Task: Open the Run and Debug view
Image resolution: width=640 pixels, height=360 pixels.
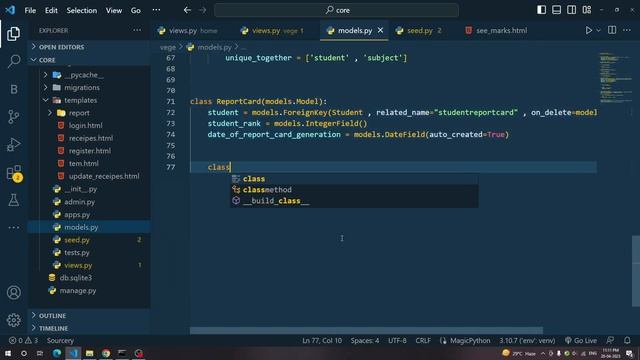Action: click(13, 144)
